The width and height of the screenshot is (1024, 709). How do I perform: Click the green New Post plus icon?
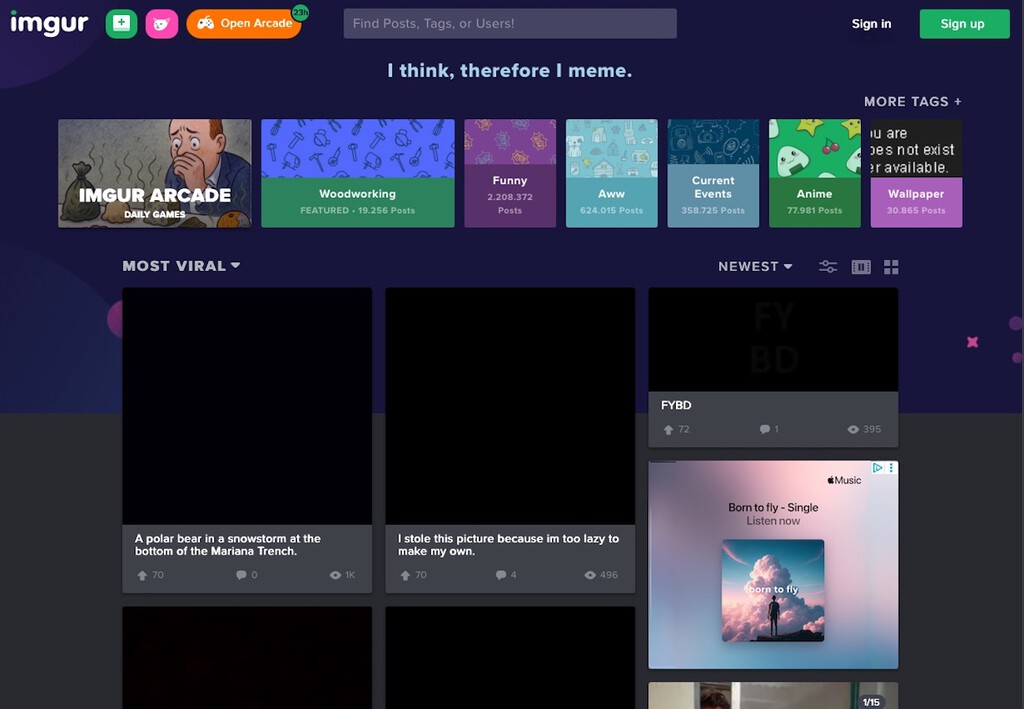(x=122, y=23)
